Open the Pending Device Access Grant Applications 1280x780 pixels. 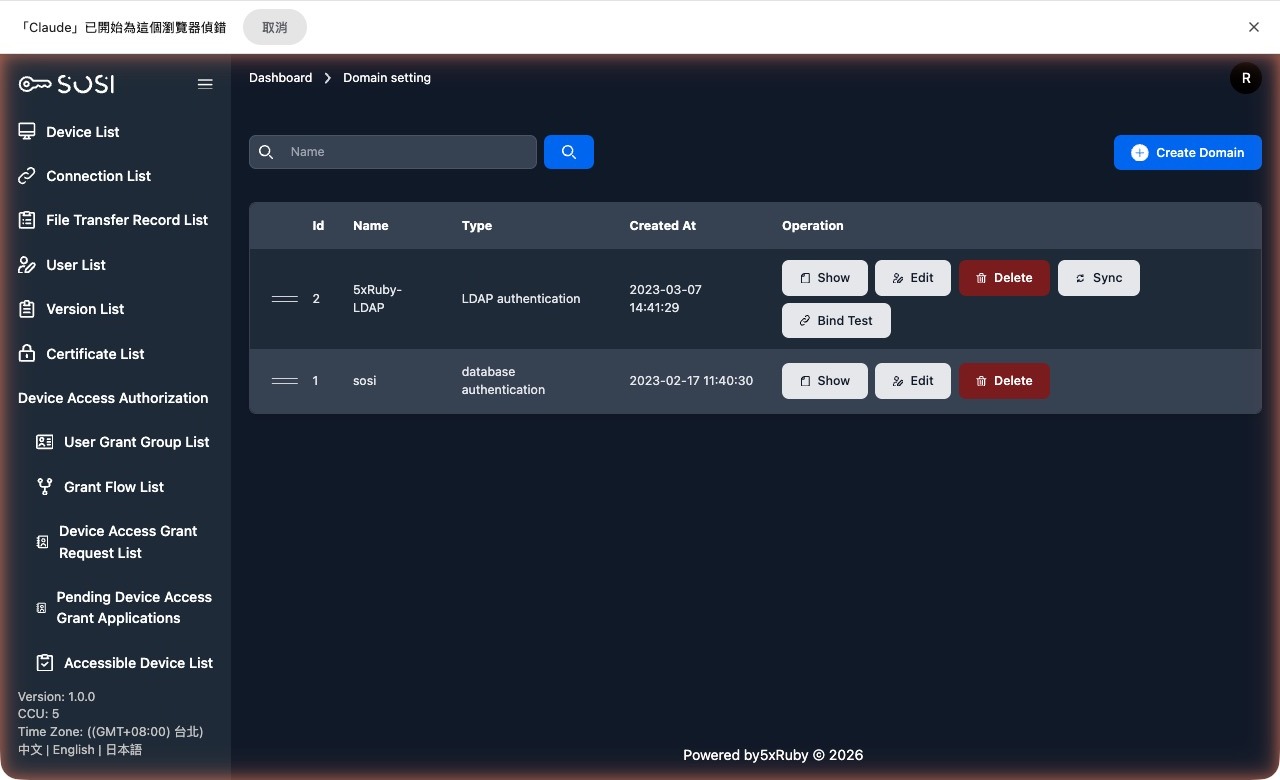pyautogui.click(x=134, y=607)
